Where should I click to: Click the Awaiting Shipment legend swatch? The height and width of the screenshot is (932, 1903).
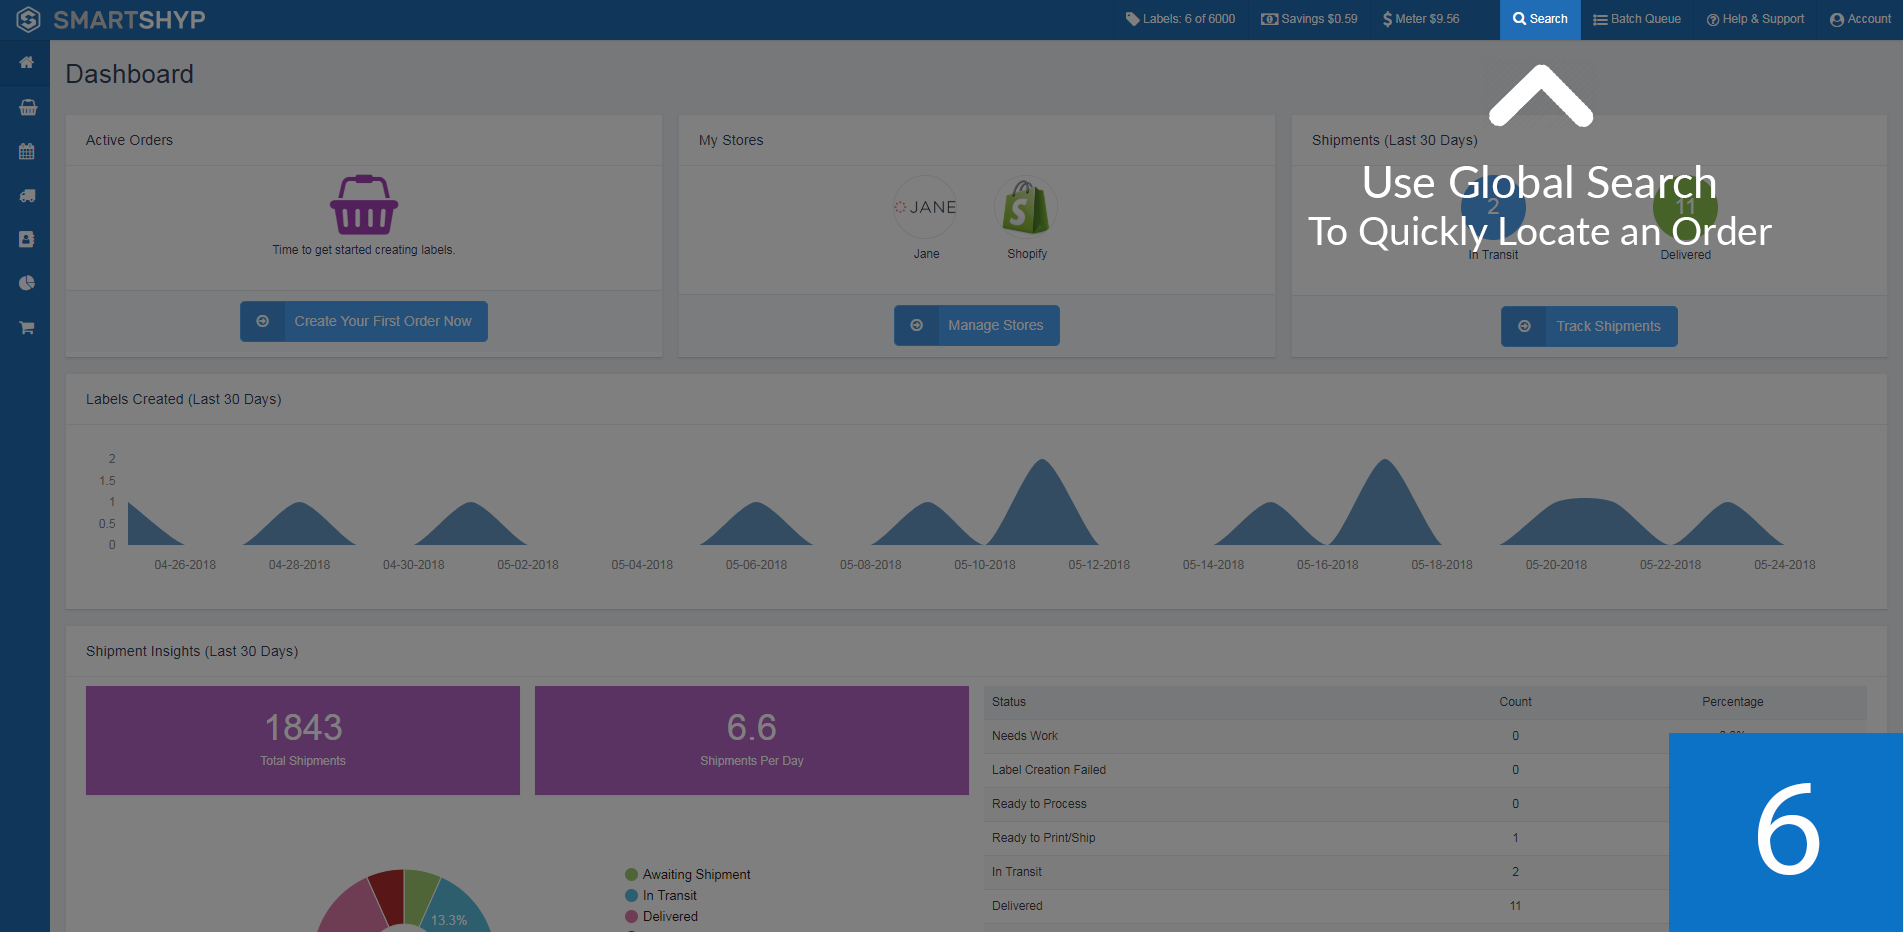(631, 874)
